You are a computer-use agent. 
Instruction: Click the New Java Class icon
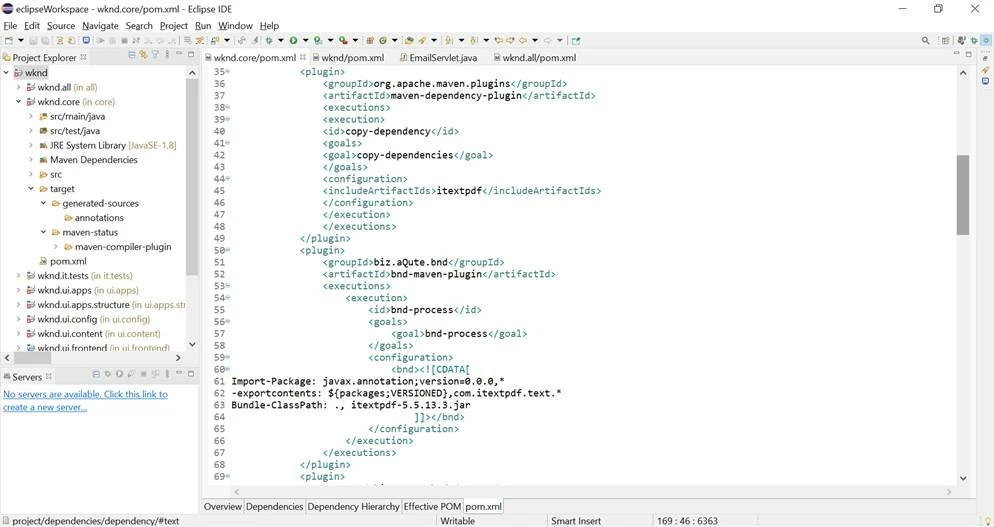(x=382, y=41)
